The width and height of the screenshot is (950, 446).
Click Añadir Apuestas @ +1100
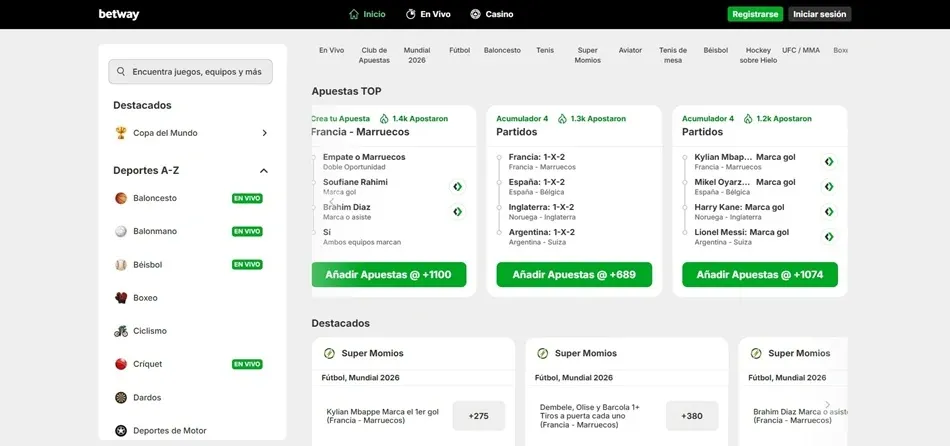point(388,275)
